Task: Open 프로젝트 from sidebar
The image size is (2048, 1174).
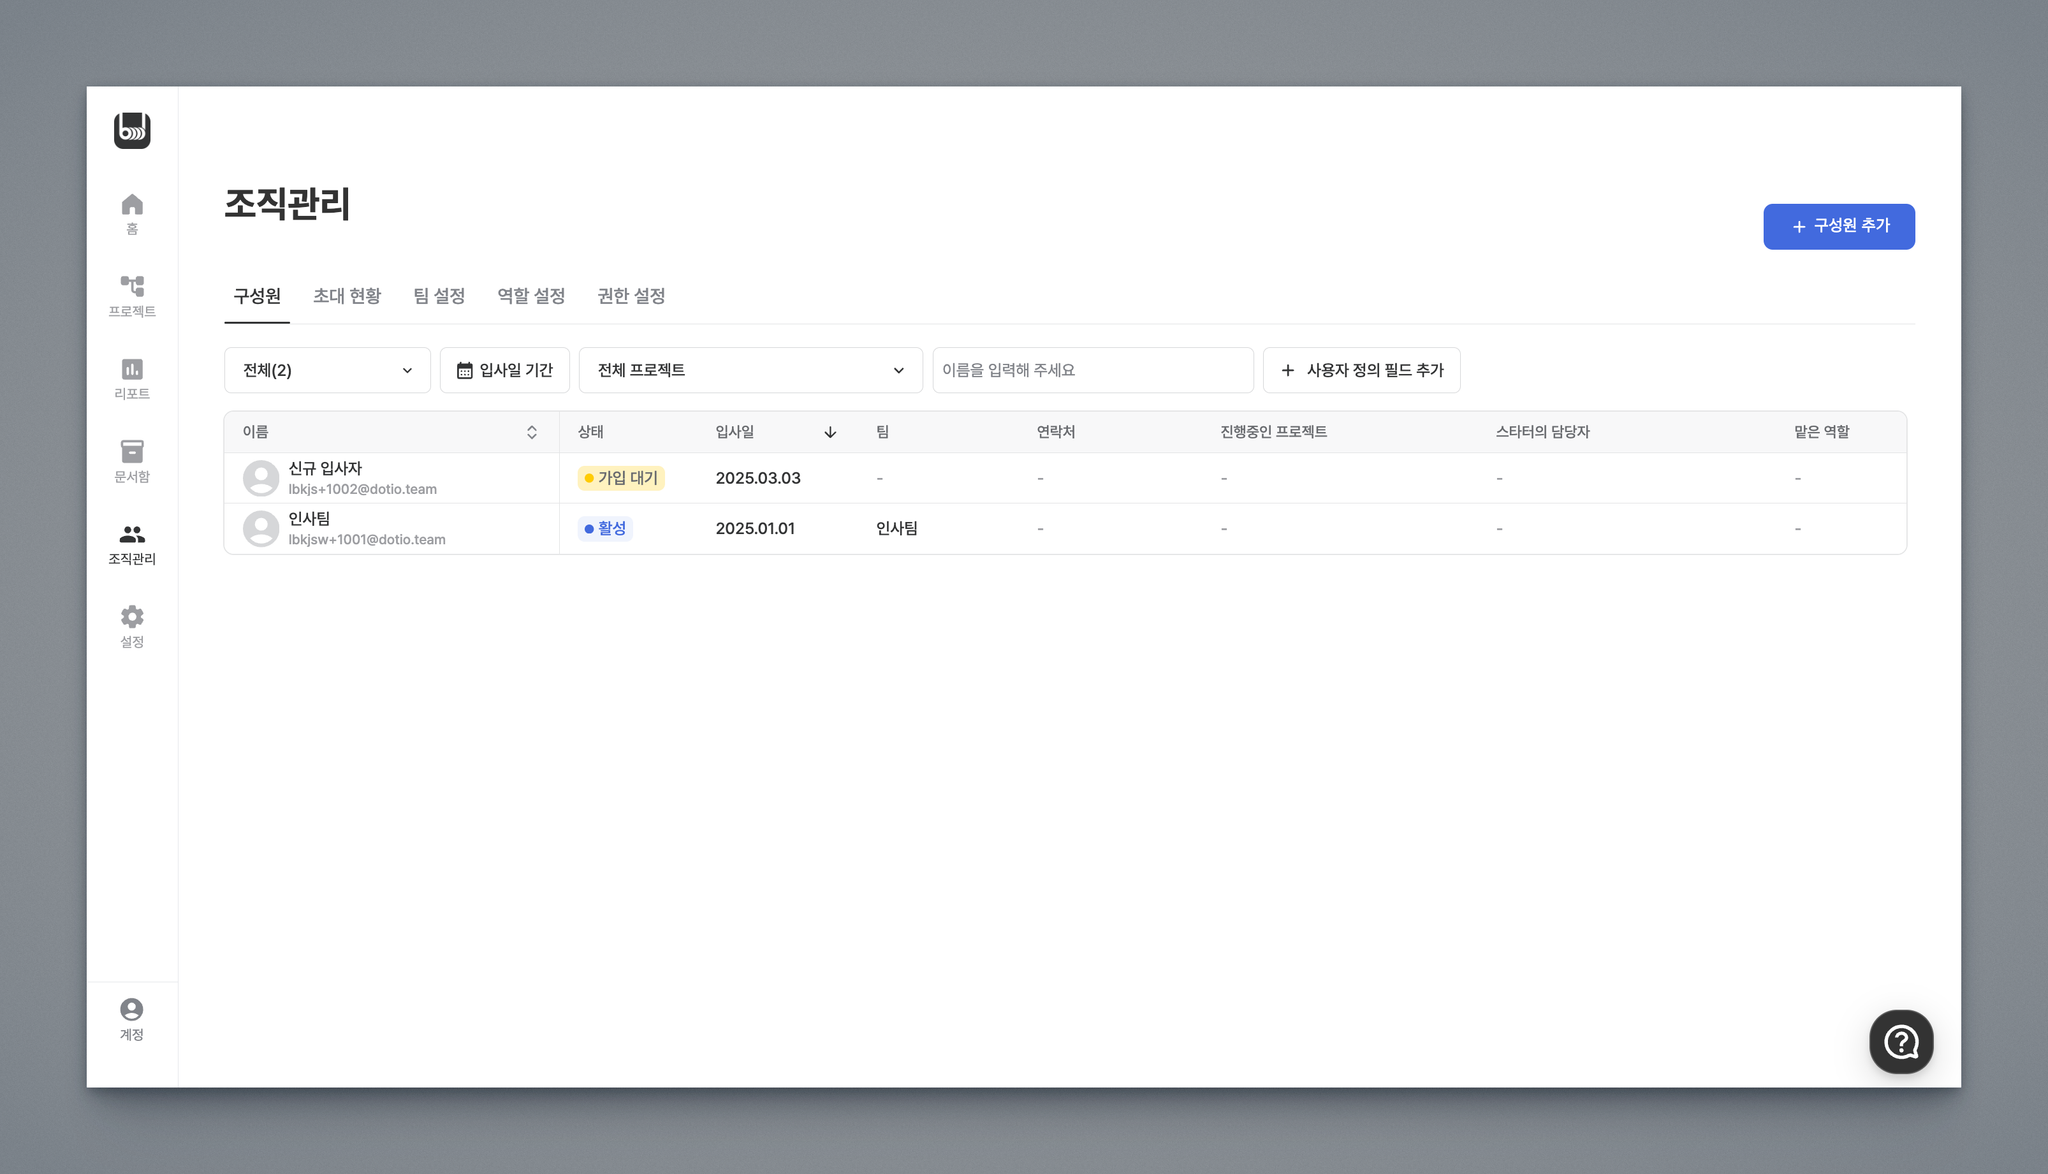Action: (132, 288)
